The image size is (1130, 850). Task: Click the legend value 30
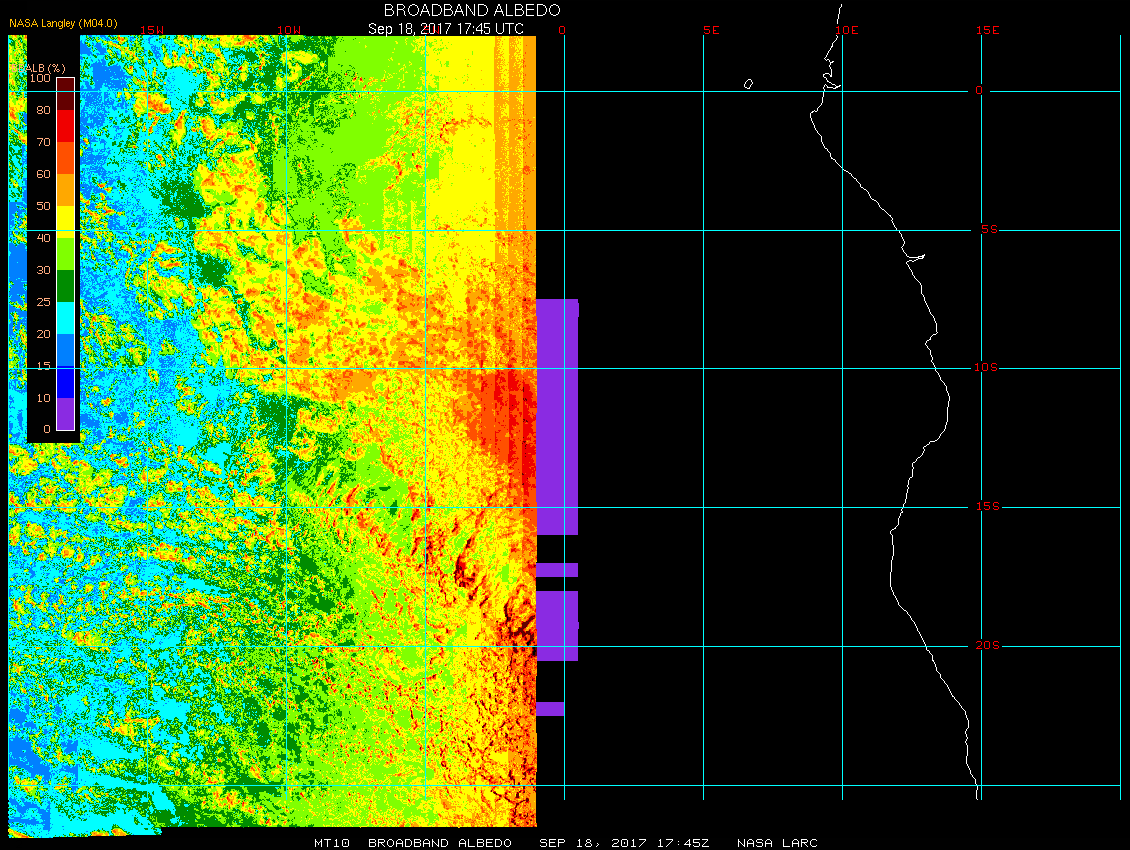coord(43,270)
